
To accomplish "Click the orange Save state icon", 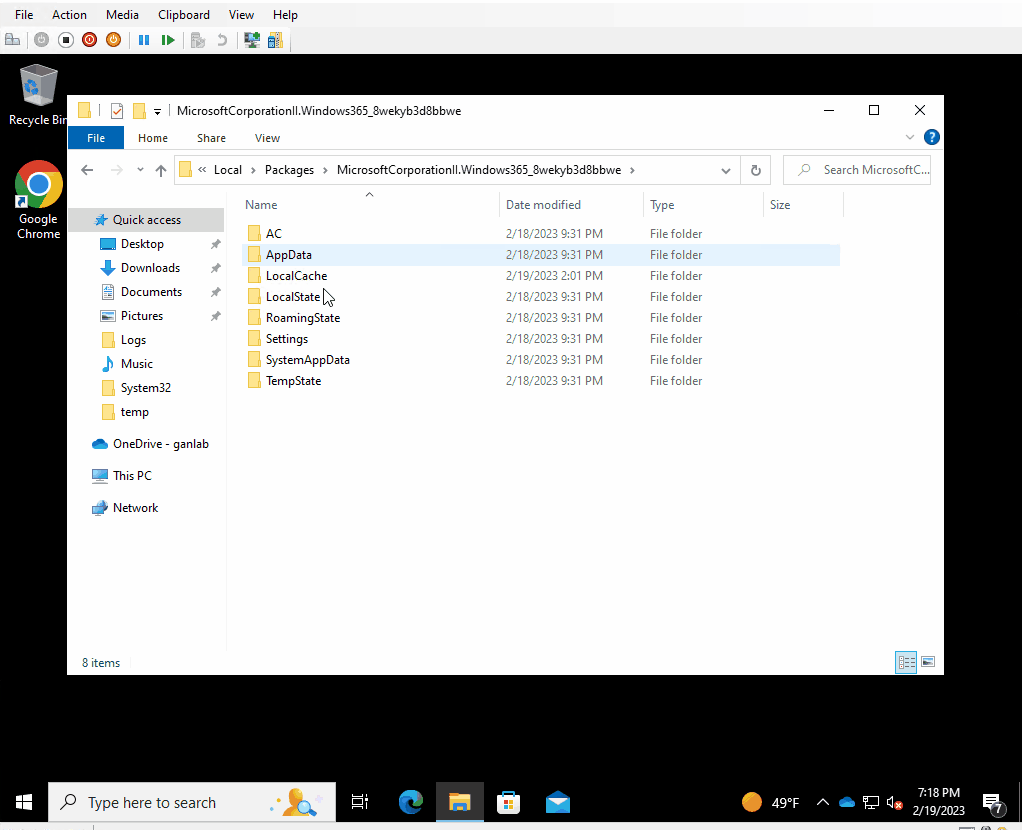I will 113,40.
